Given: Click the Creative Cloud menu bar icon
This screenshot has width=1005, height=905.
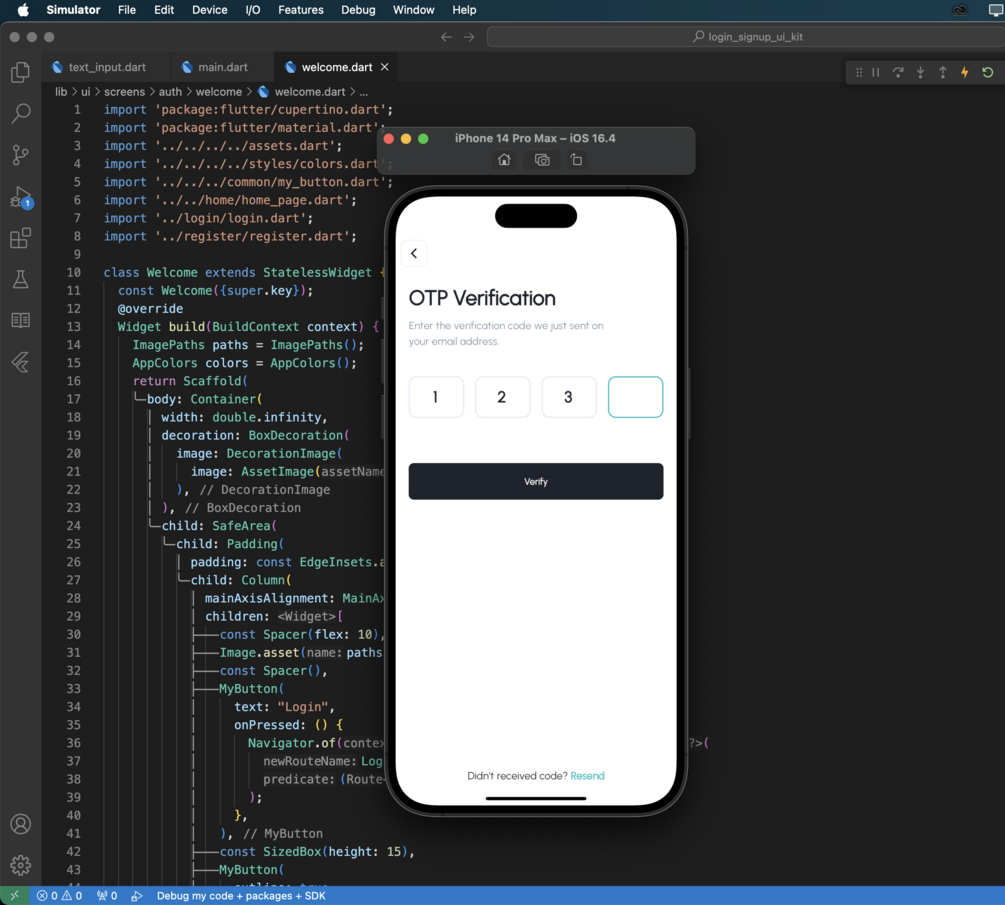Looking at the screenshot, I should (x=960, y=10).
